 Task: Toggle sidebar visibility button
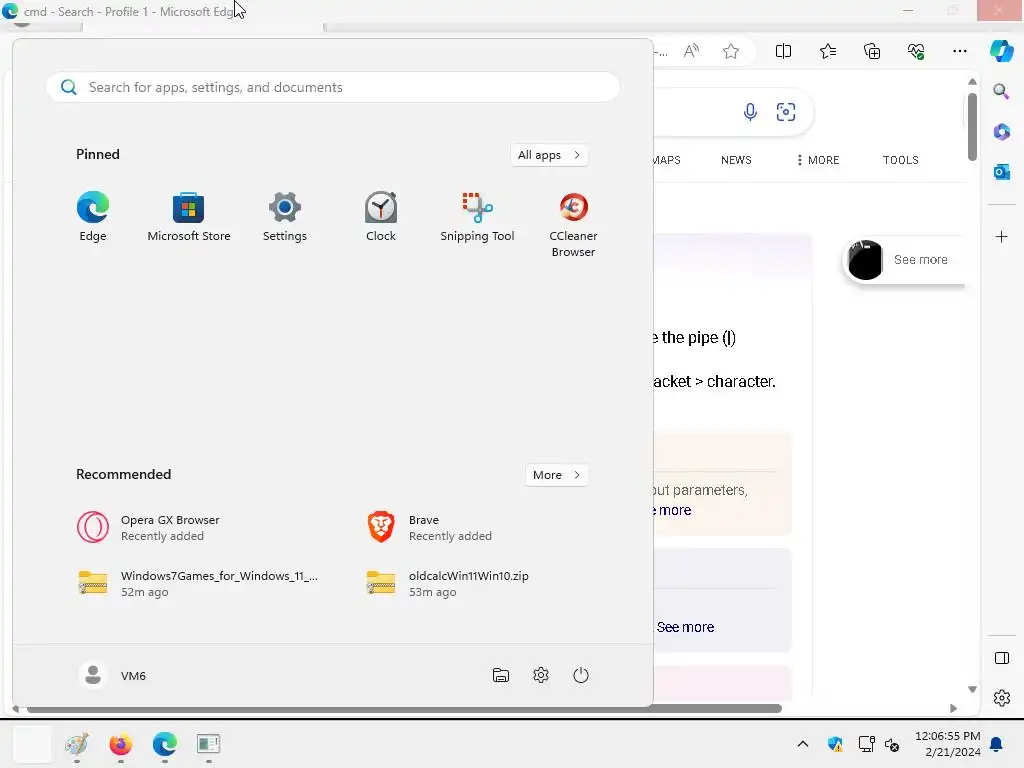click(1001, 658)
